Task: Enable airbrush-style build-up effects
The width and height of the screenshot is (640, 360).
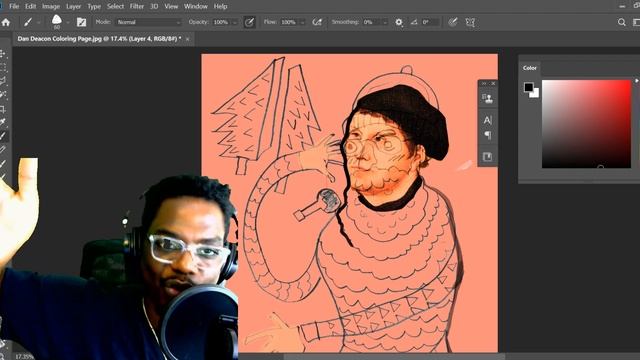Action: pyautogui.click(x=317, y=22)
